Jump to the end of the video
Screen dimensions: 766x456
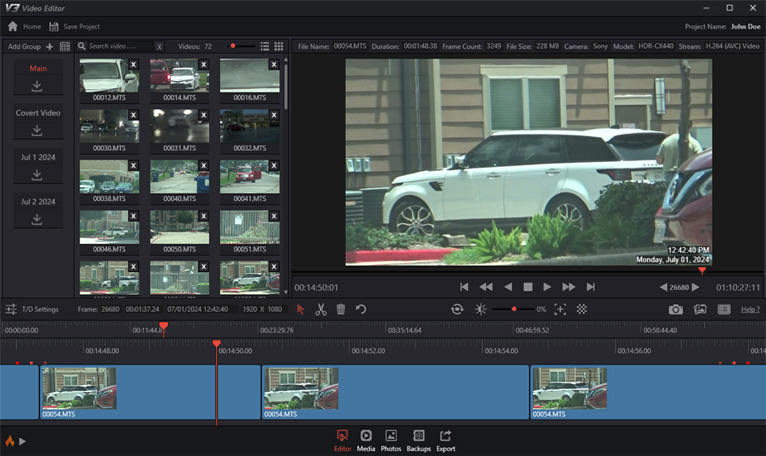coord(591,287)
